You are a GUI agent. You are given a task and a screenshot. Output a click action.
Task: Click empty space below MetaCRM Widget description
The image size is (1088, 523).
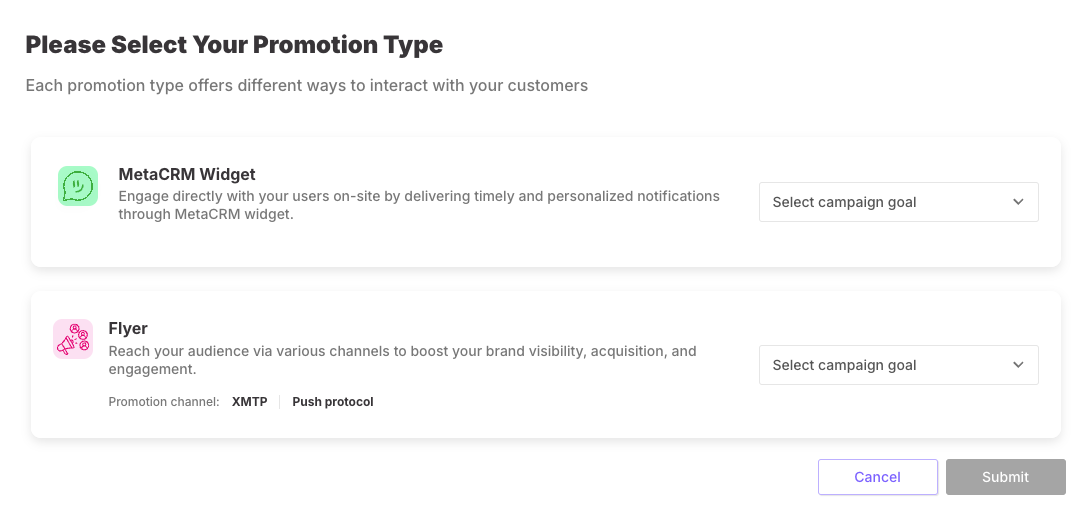click(400, 245)
